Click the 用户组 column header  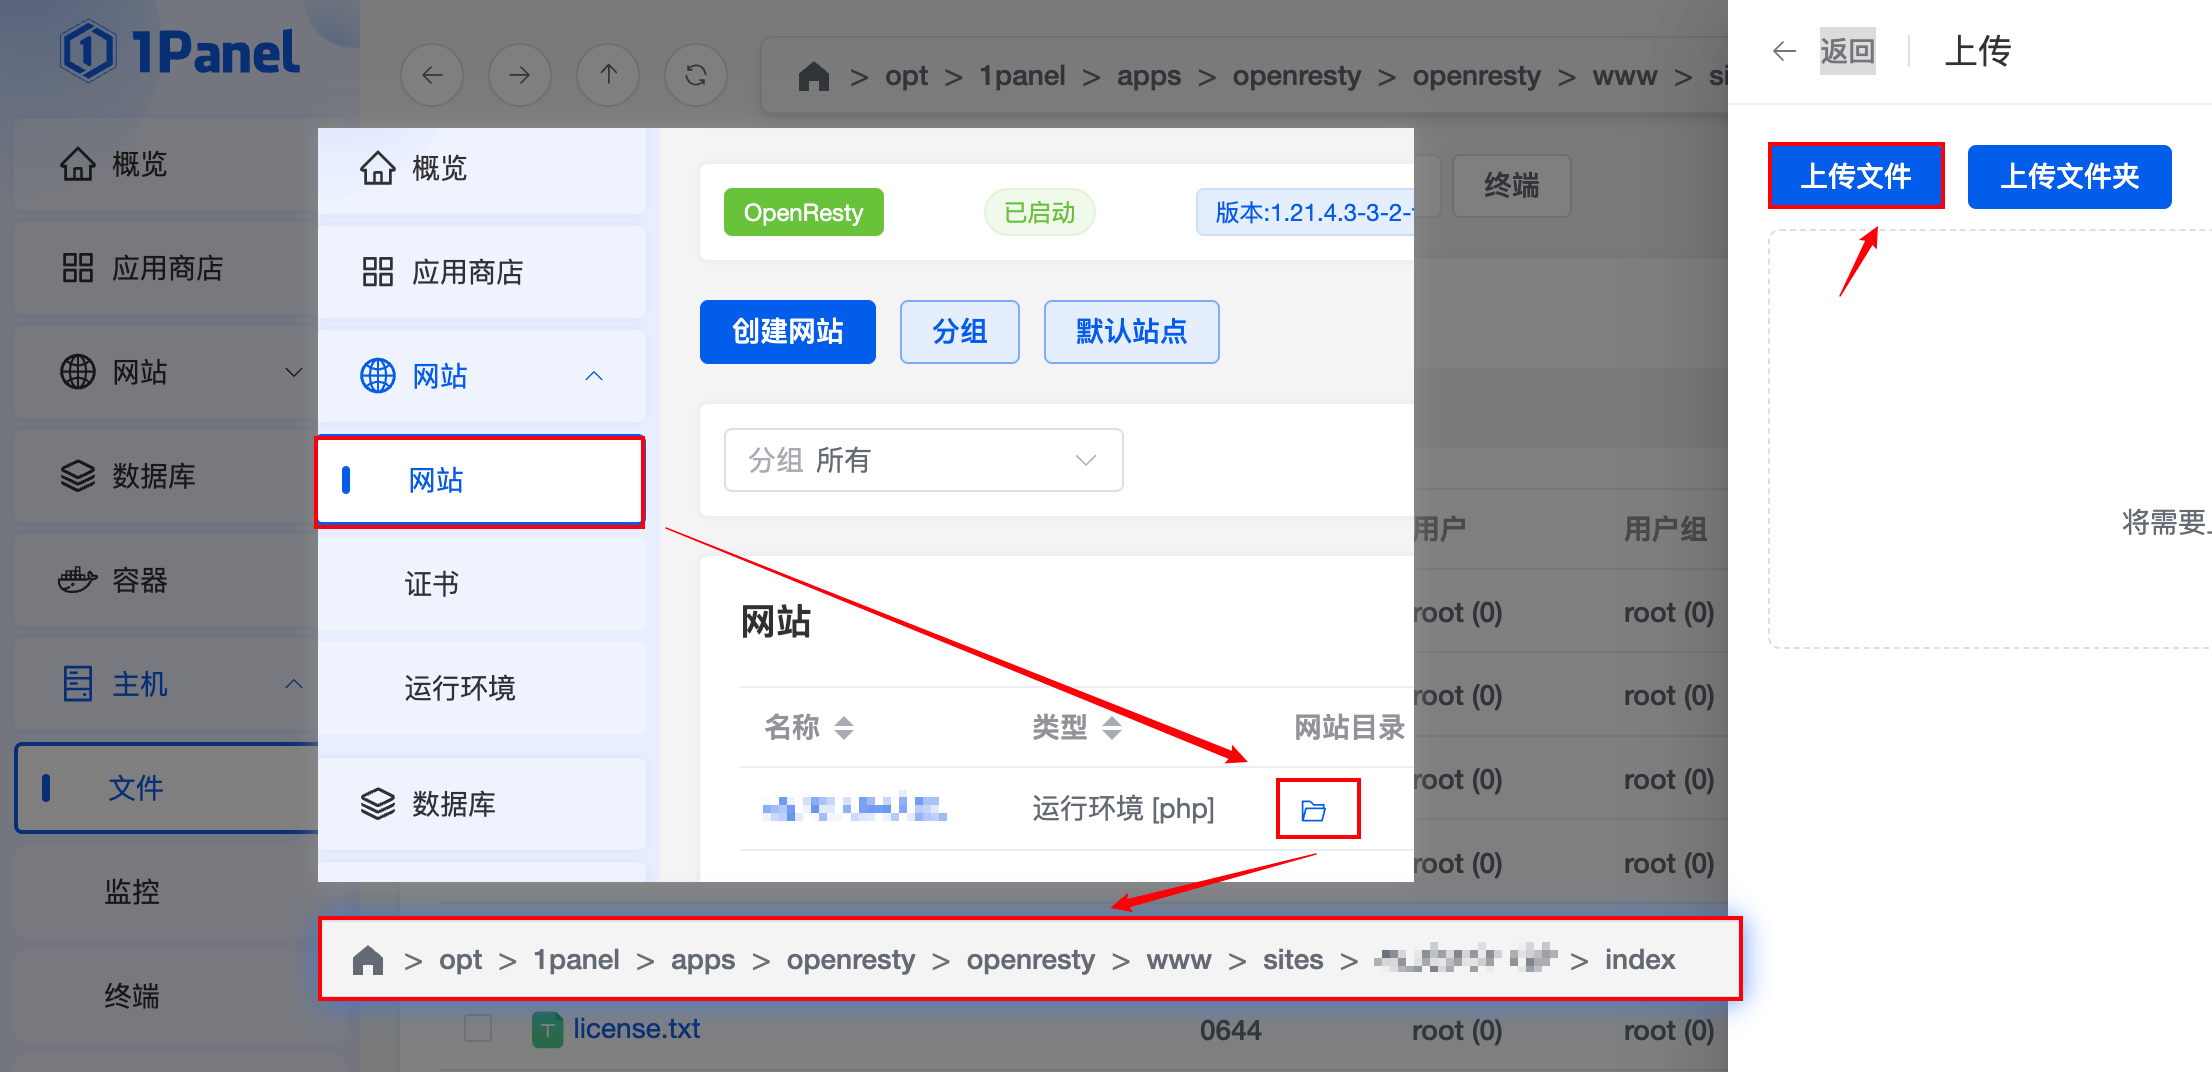1666,529
